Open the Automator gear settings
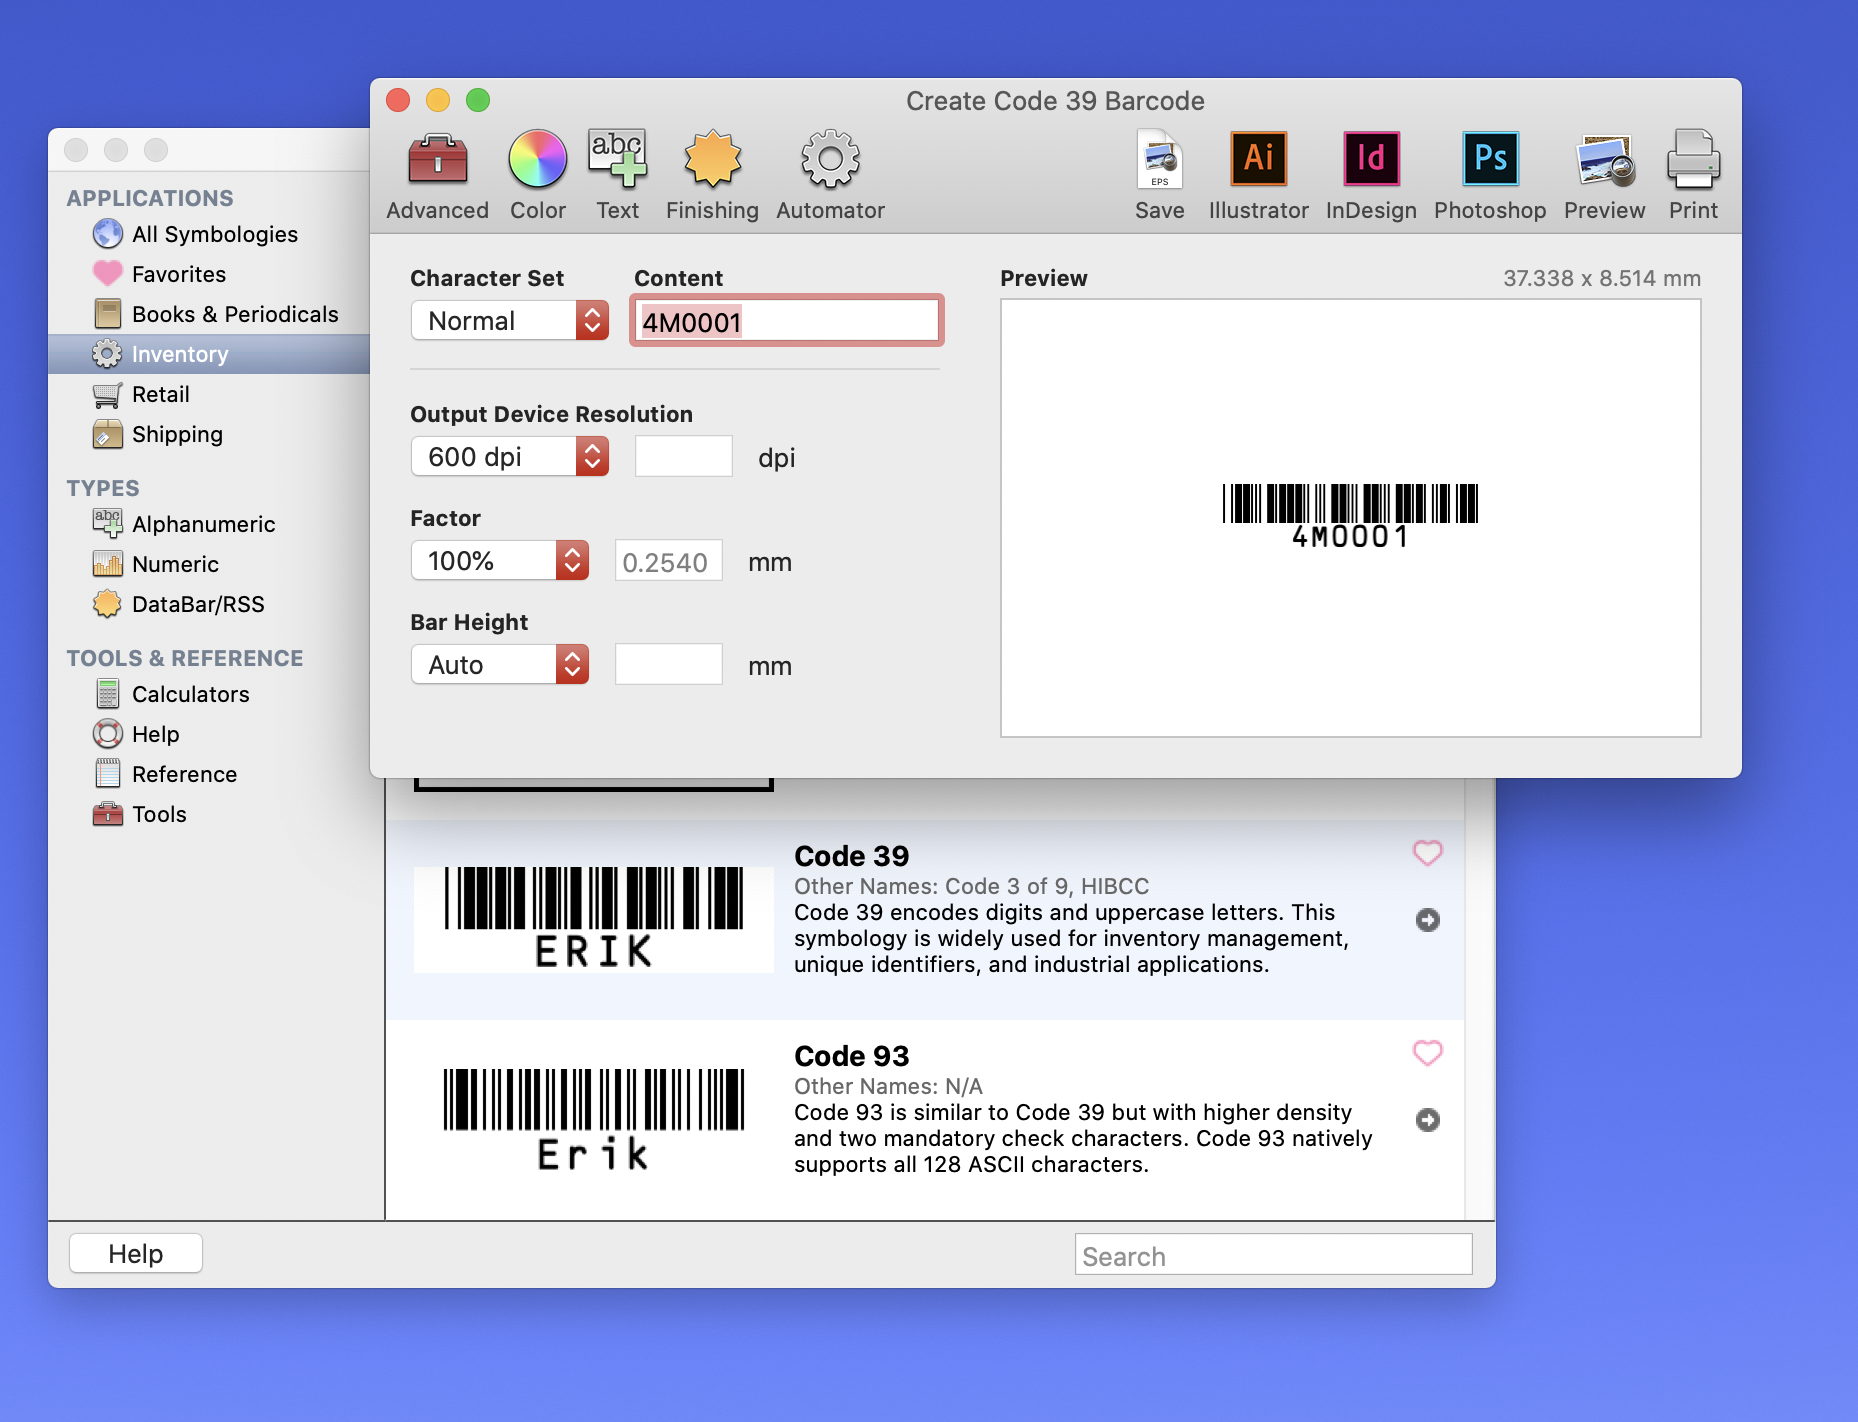The image size is (1858, 1422). tap(830, 176)
